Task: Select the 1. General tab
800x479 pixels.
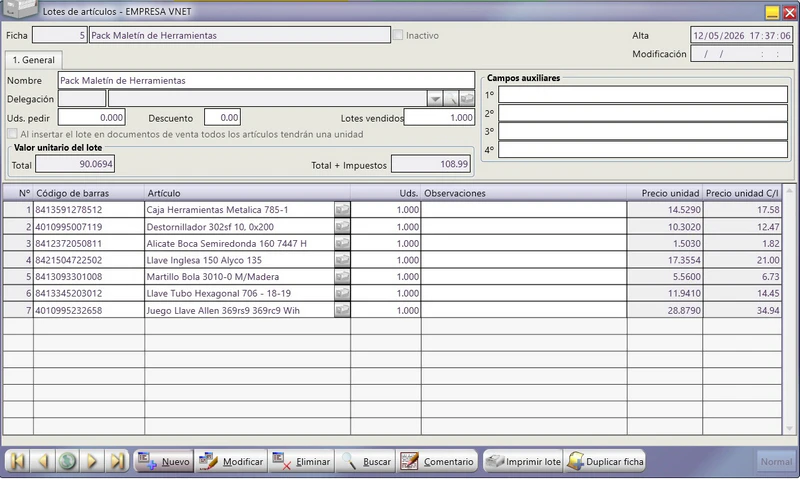Action: [x=34, y=60]
